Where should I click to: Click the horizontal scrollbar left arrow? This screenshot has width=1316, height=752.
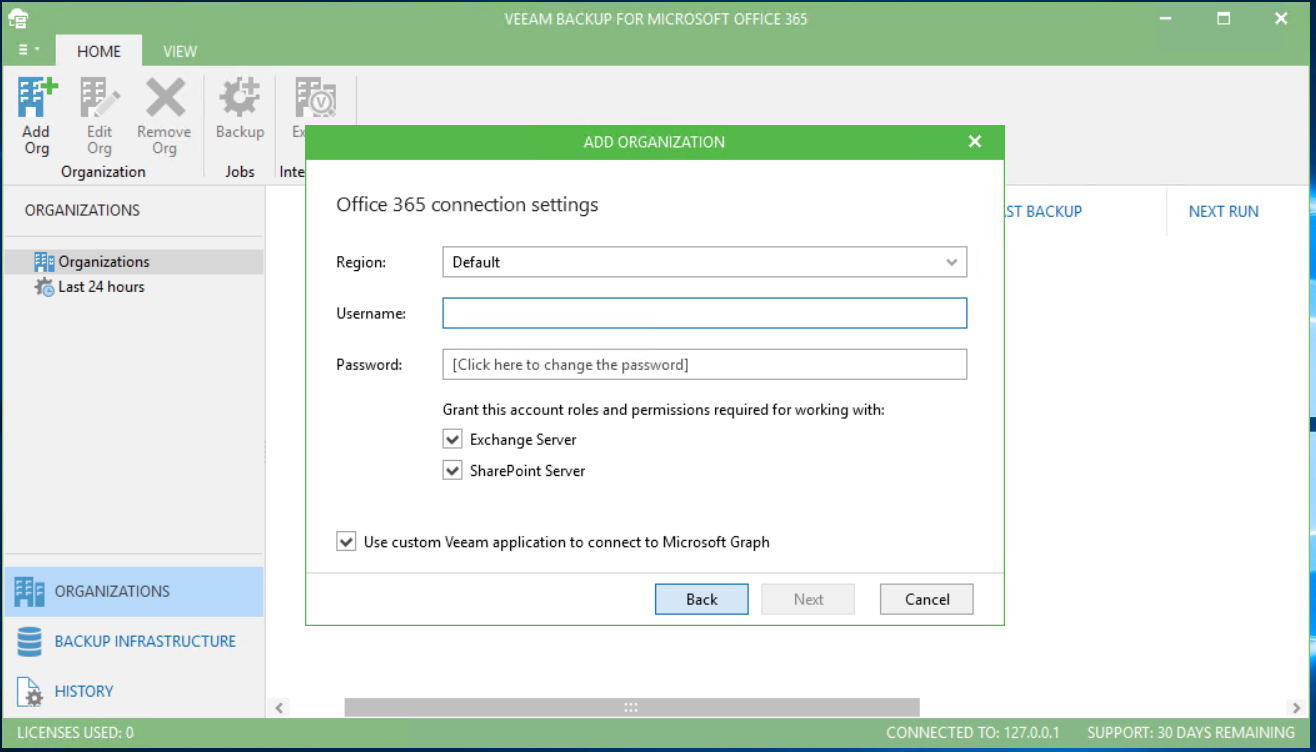[x=280, y=707]
